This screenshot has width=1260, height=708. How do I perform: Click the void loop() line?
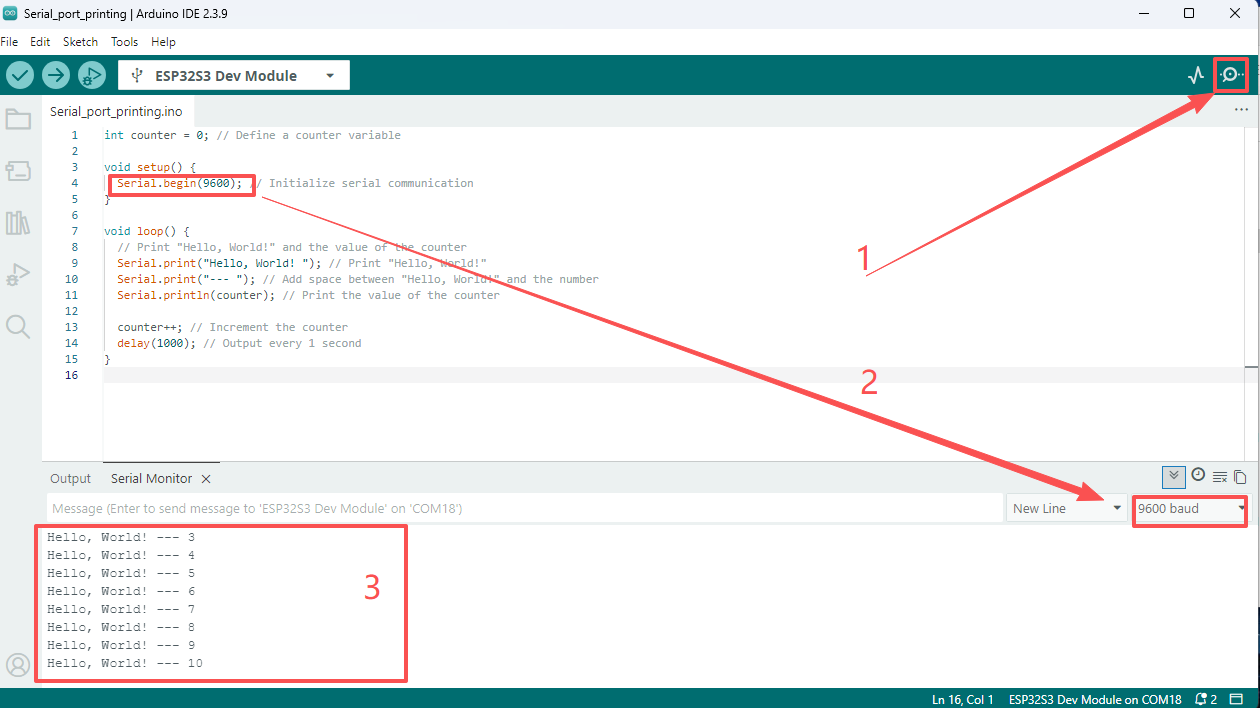[x=147, y=231]
